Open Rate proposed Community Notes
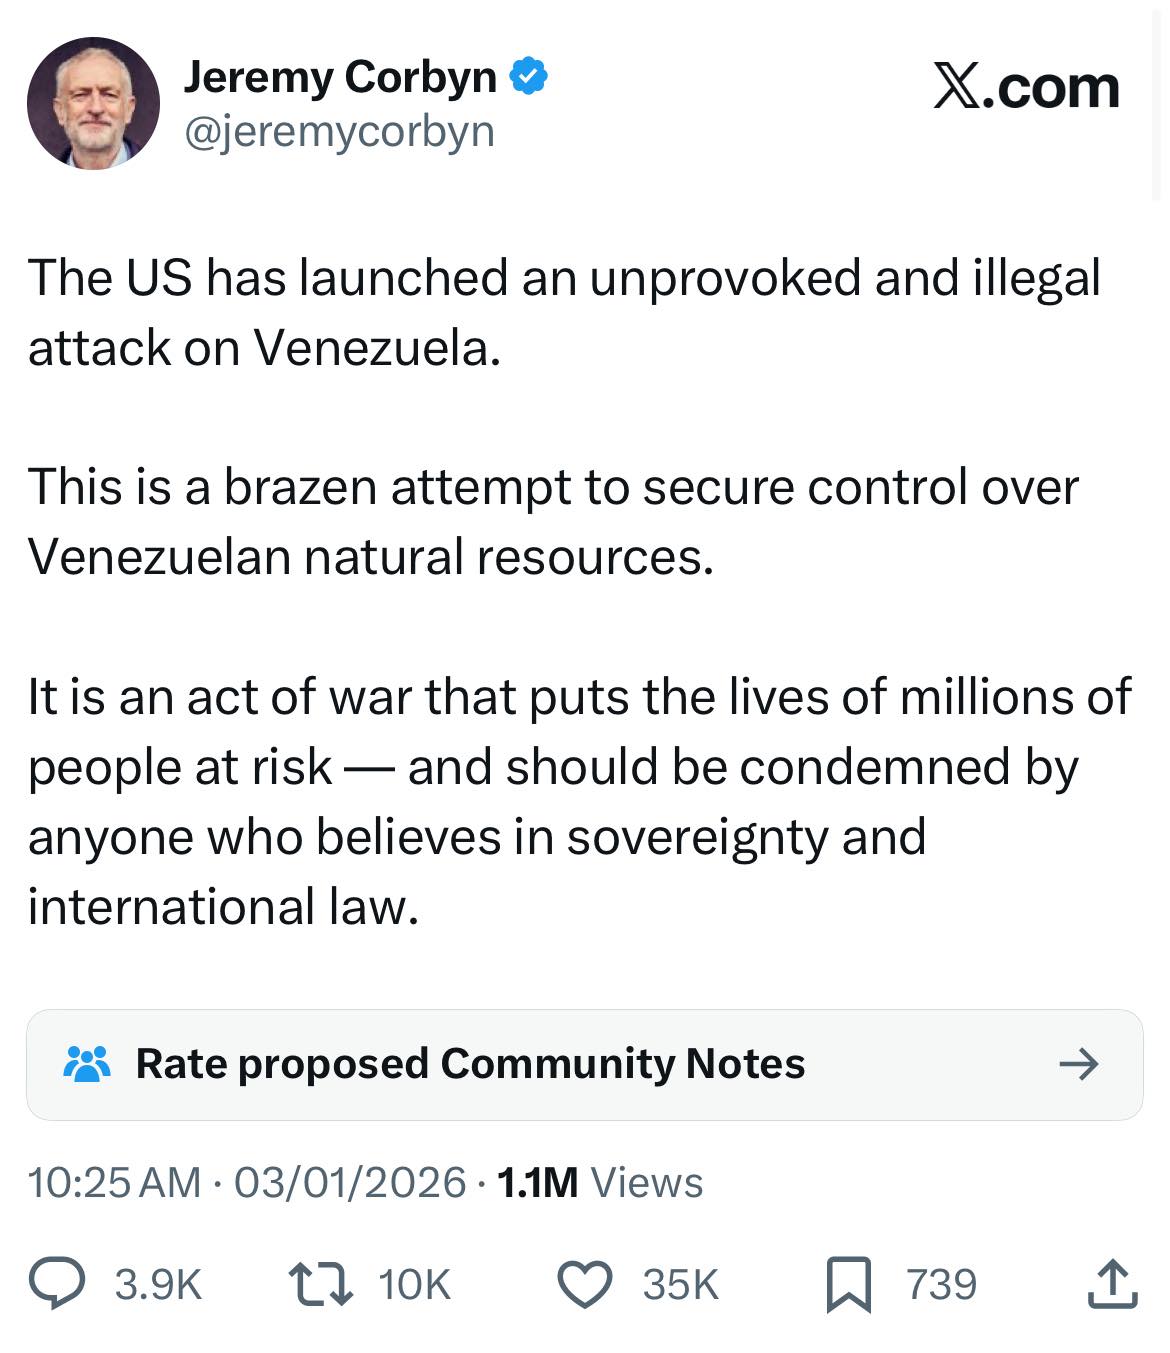1170x1353 pixels. (x=471, y=1064)
